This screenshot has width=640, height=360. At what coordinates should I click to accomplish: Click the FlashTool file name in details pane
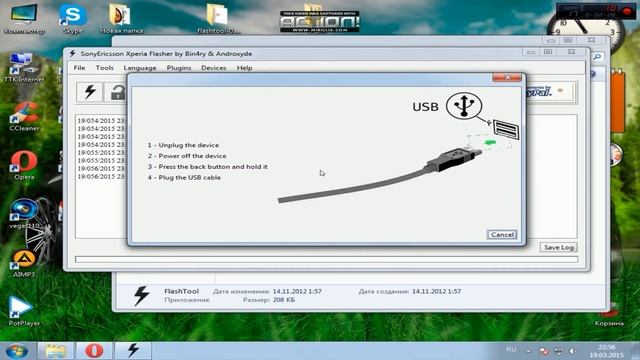pos(181,291)
